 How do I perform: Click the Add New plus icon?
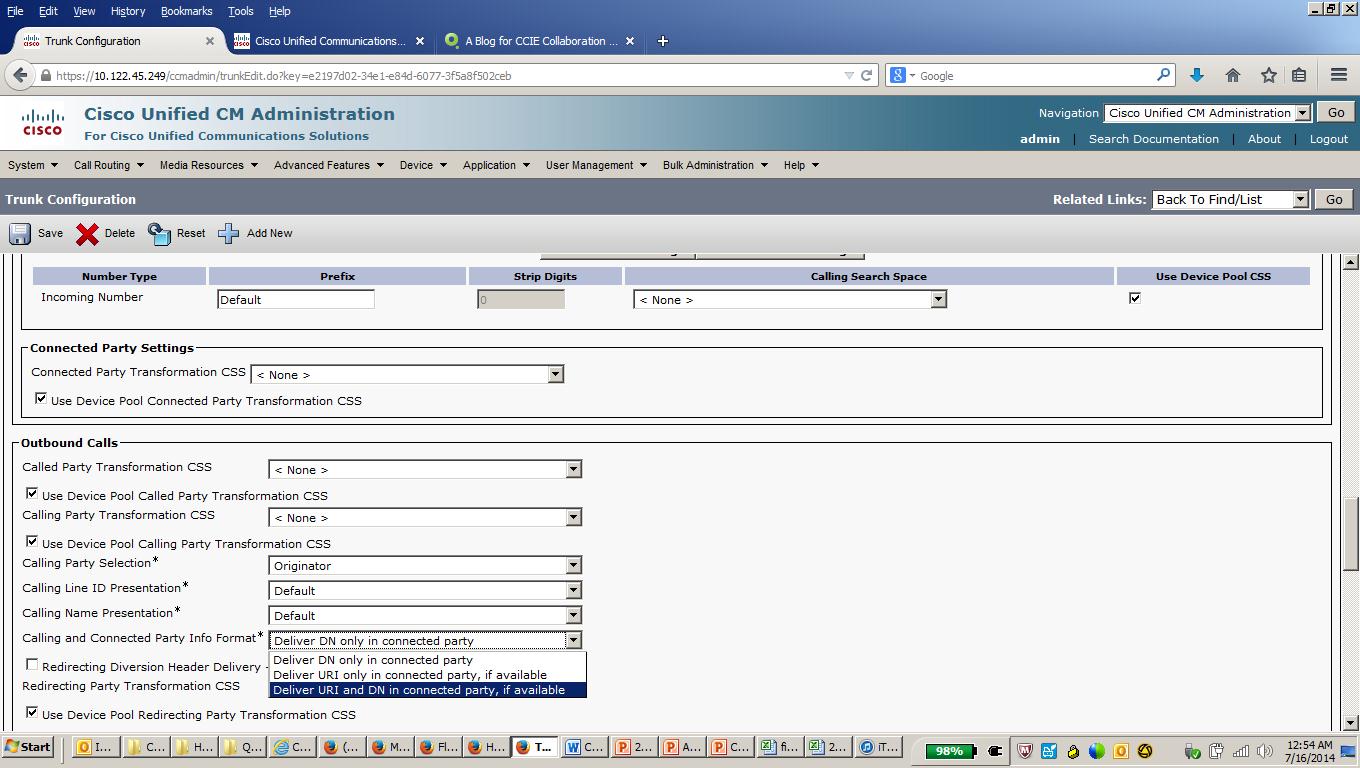coord(229,234)
